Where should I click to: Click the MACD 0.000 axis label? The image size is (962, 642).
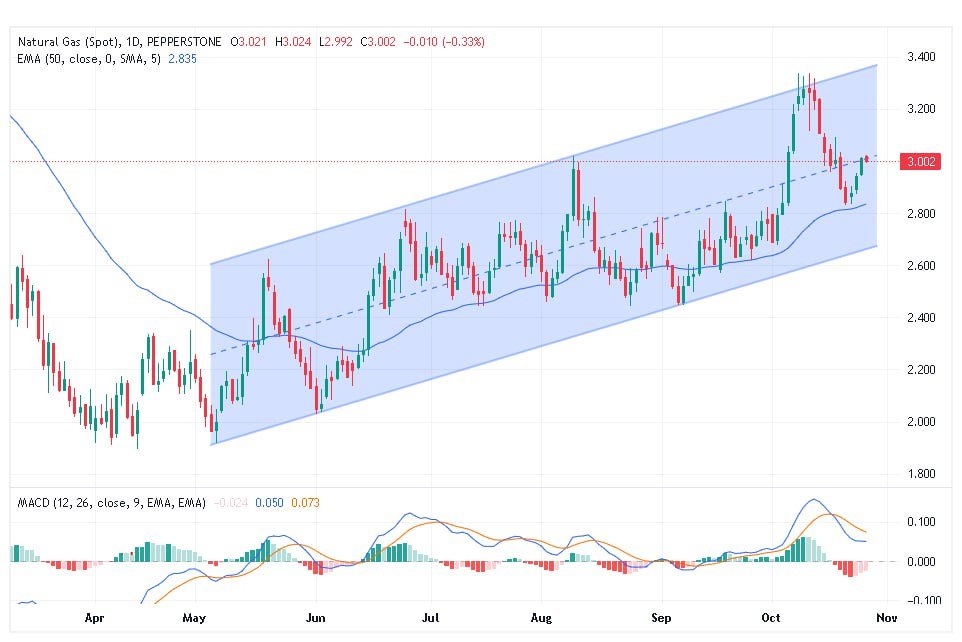coord(921,562)
